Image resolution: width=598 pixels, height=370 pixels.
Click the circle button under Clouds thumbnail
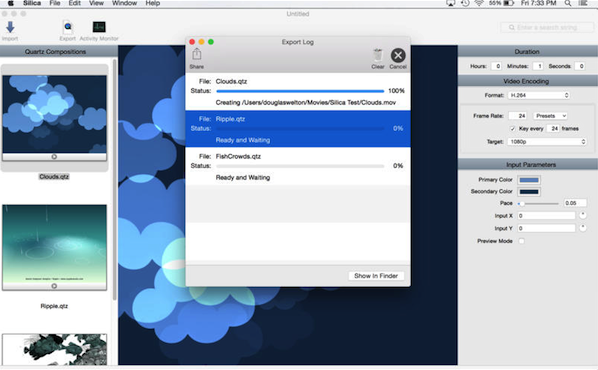tap(54, 157)
